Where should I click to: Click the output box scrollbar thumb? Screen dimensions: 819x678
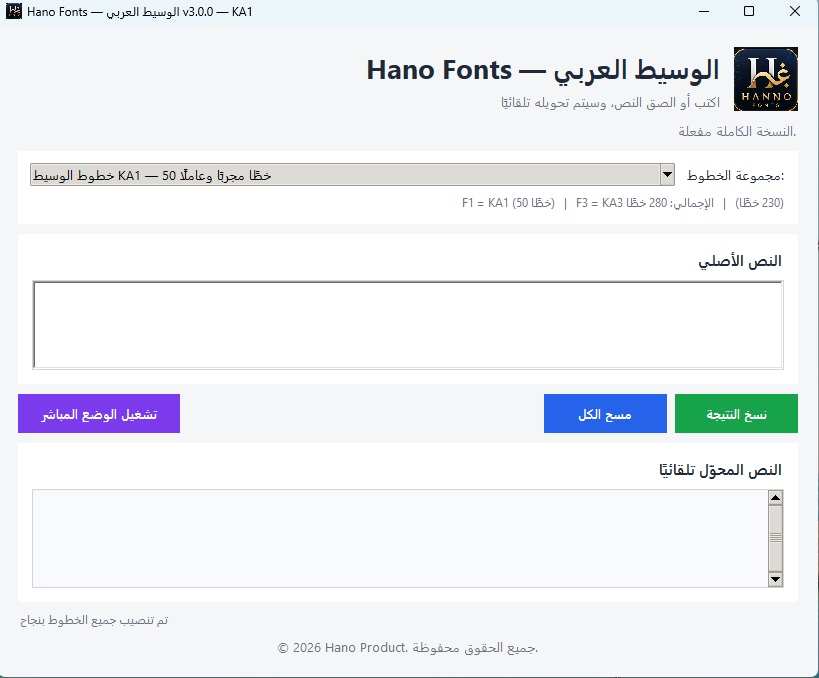(x=775, y=539)
